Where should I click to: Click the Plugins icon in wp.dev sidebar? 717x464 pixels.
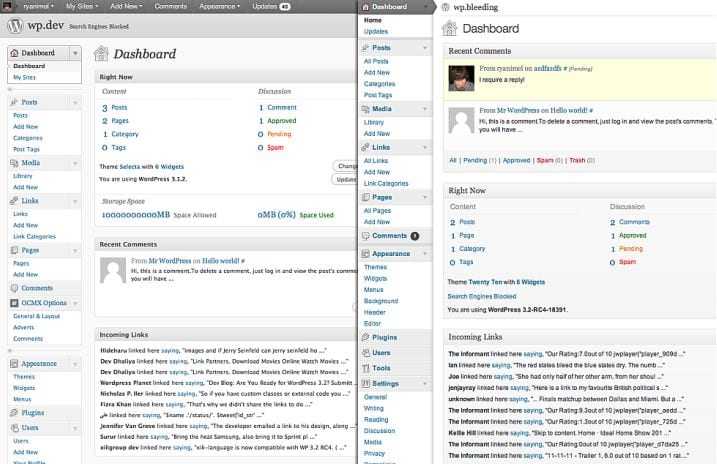tap(14, 412)
